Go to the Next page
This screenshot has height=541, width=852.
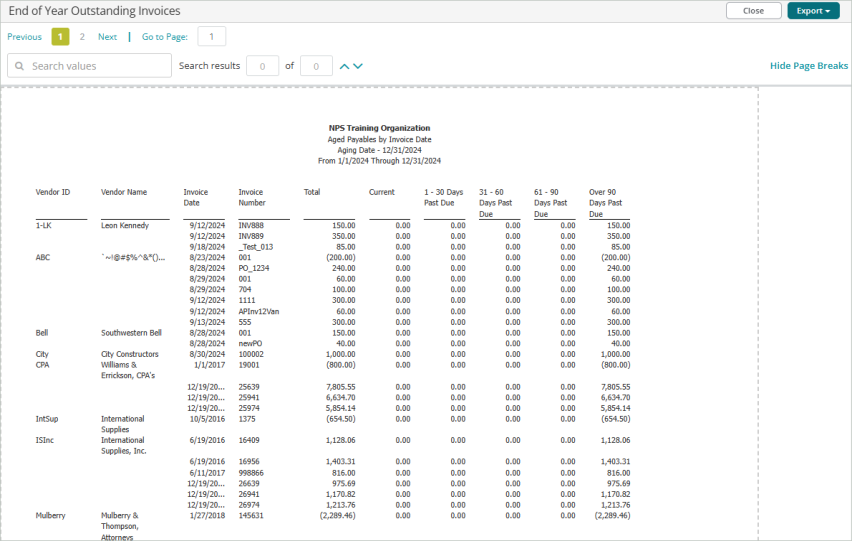(x=107, y=37)
